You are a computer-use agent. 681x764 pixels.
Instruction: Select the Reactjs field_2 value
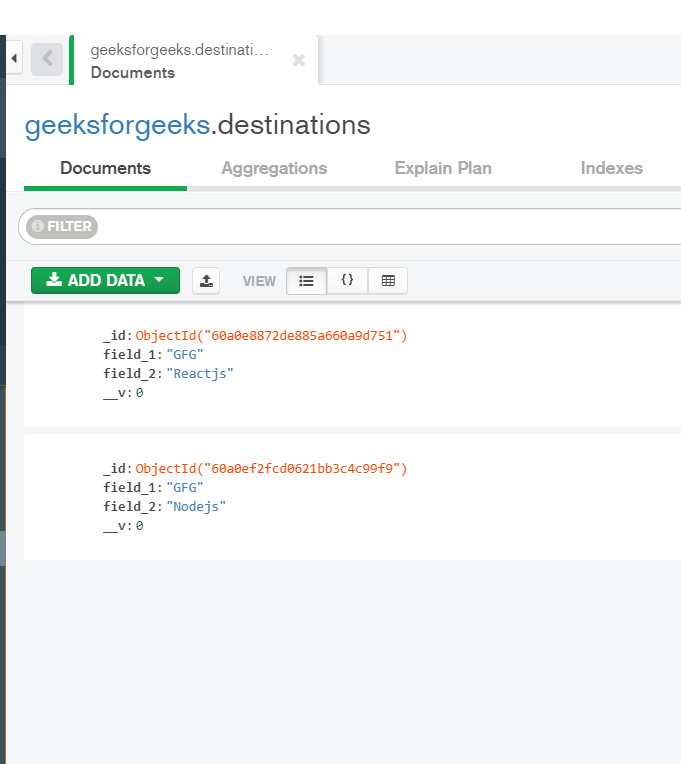click(x=200, y=374)
